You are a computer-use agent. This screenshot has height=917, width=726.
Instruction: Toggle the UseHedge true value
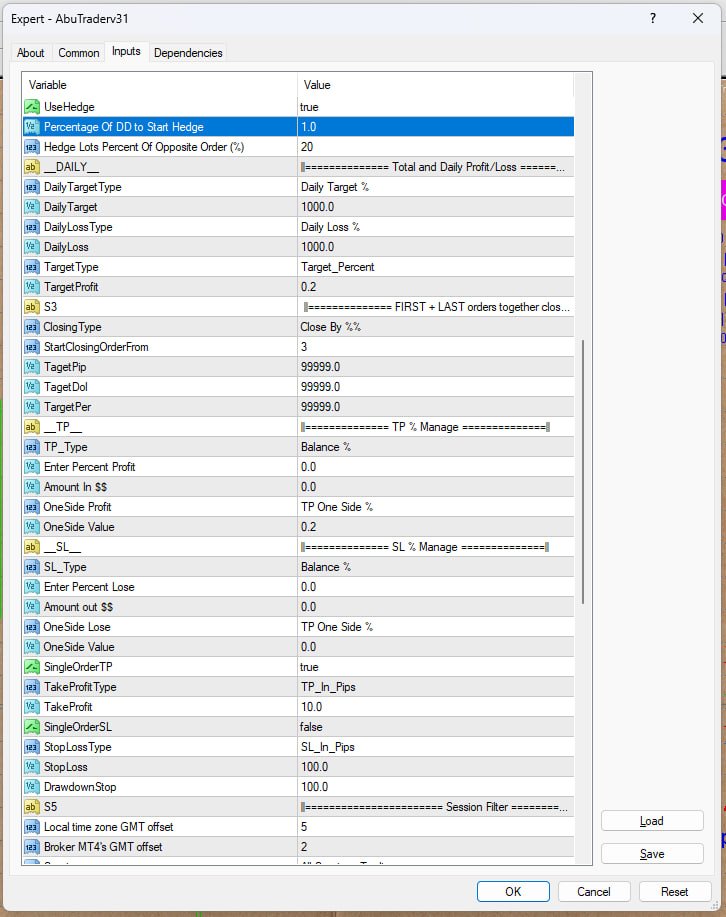pyautogui.click(x=436, y=107)
